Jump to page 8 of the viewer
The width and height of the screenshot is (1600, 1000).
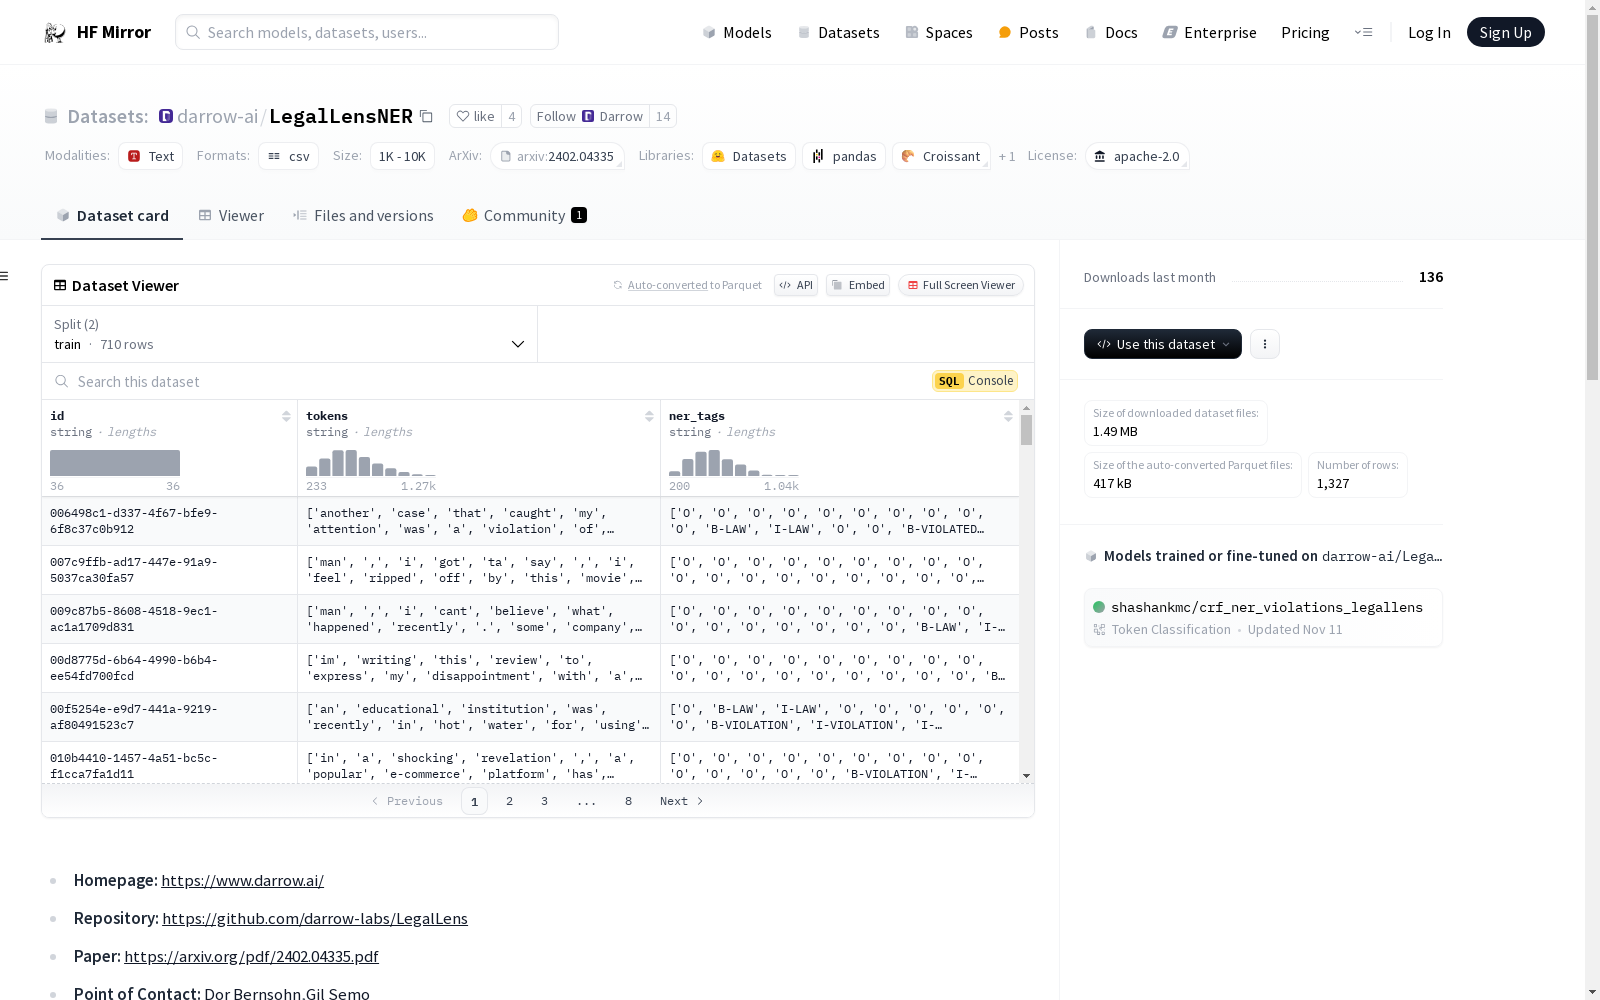coord(628,801)
